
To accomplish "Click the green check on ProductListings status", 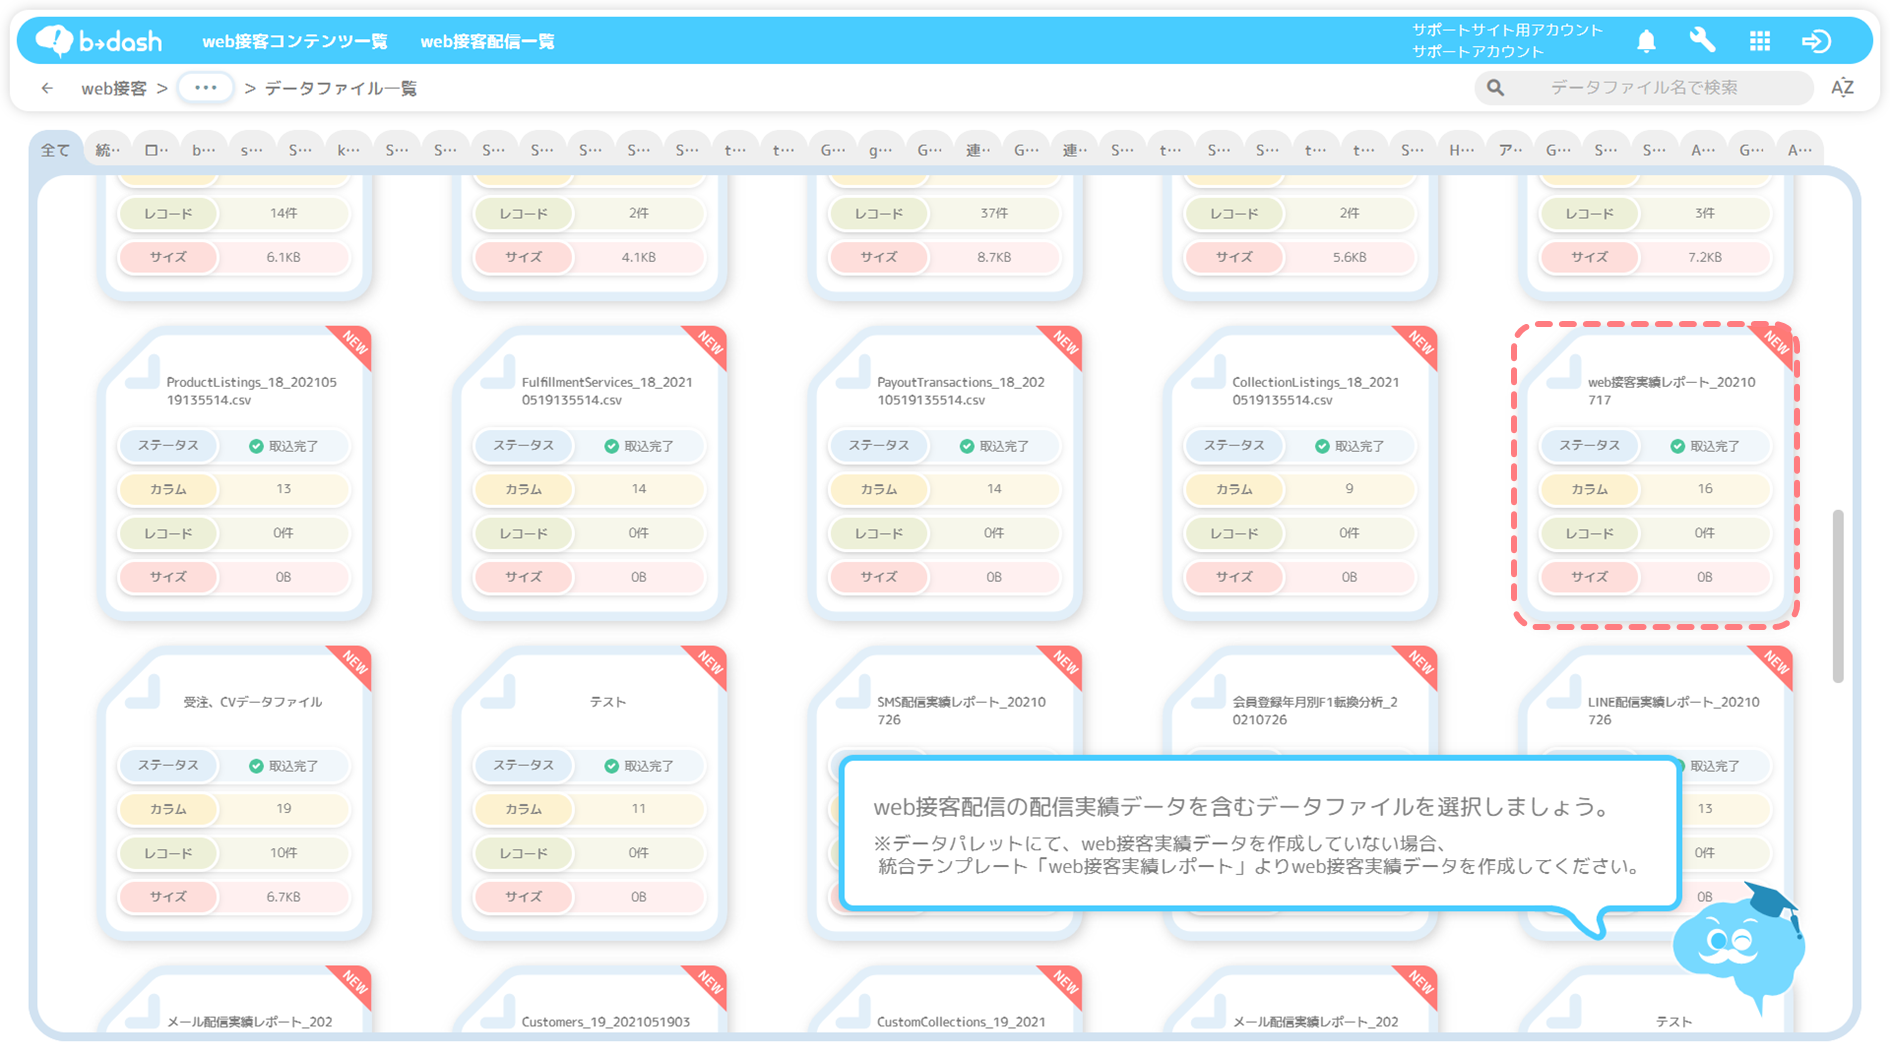I will coord(256,446).
